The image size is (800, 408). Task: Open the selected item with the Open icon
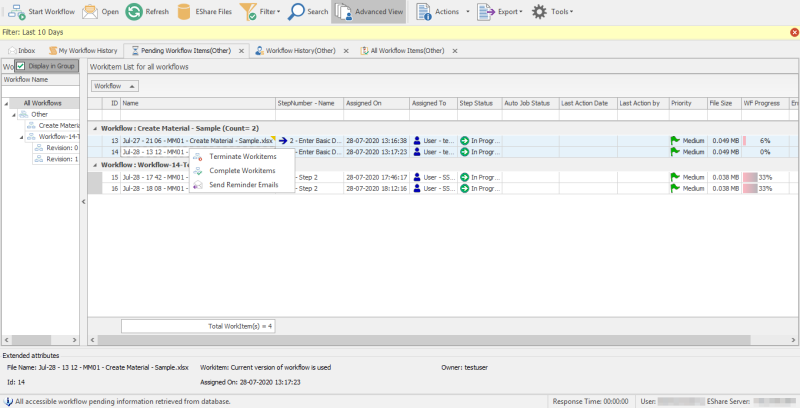[x=90, y=12]
